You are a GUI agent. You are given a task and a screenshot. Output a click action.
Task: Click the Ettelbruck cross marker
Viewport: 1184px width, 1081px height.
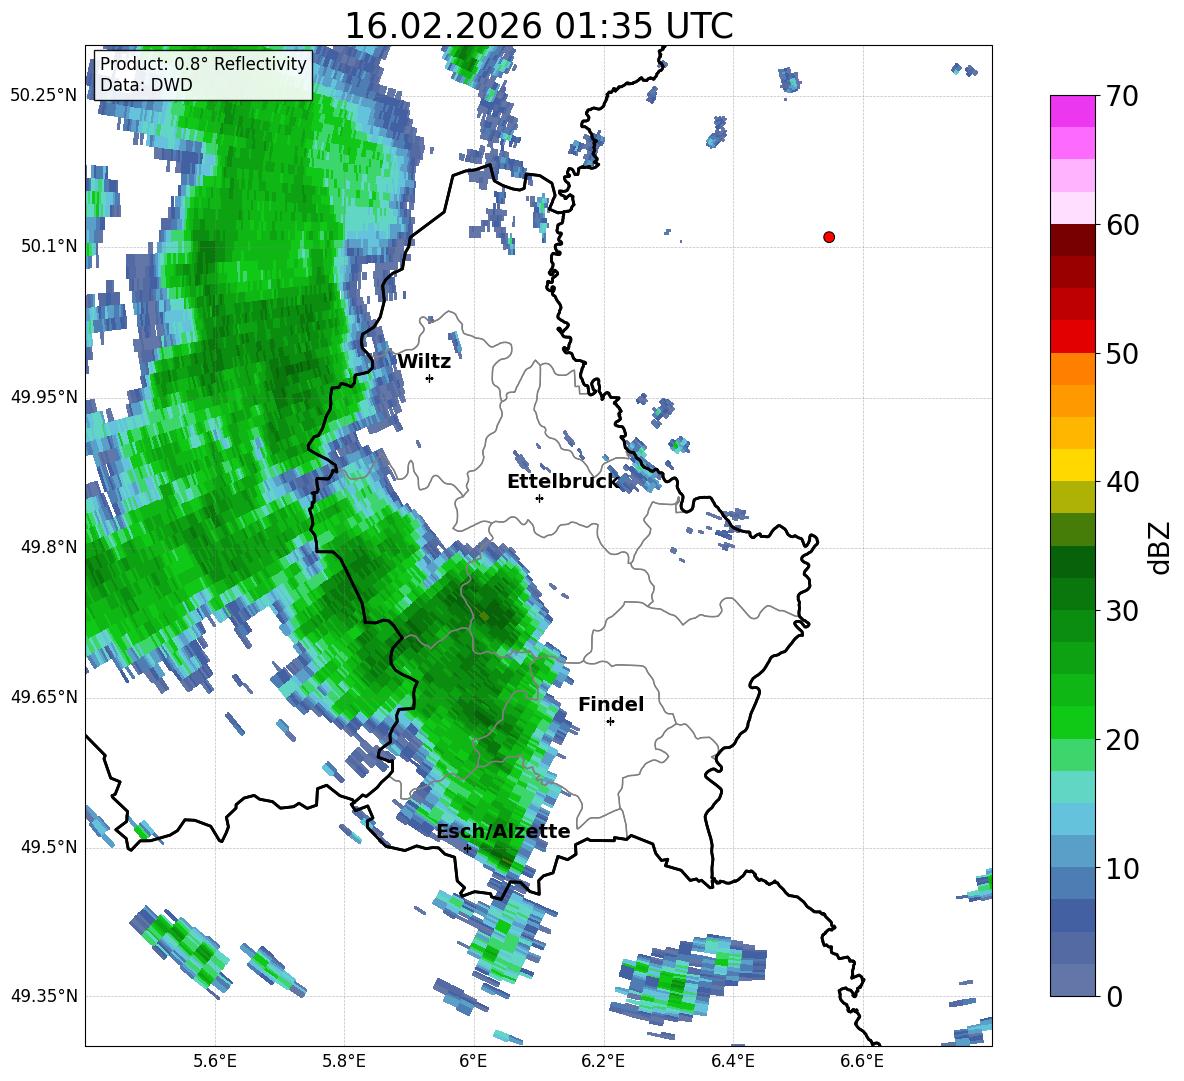pos(539,498)
